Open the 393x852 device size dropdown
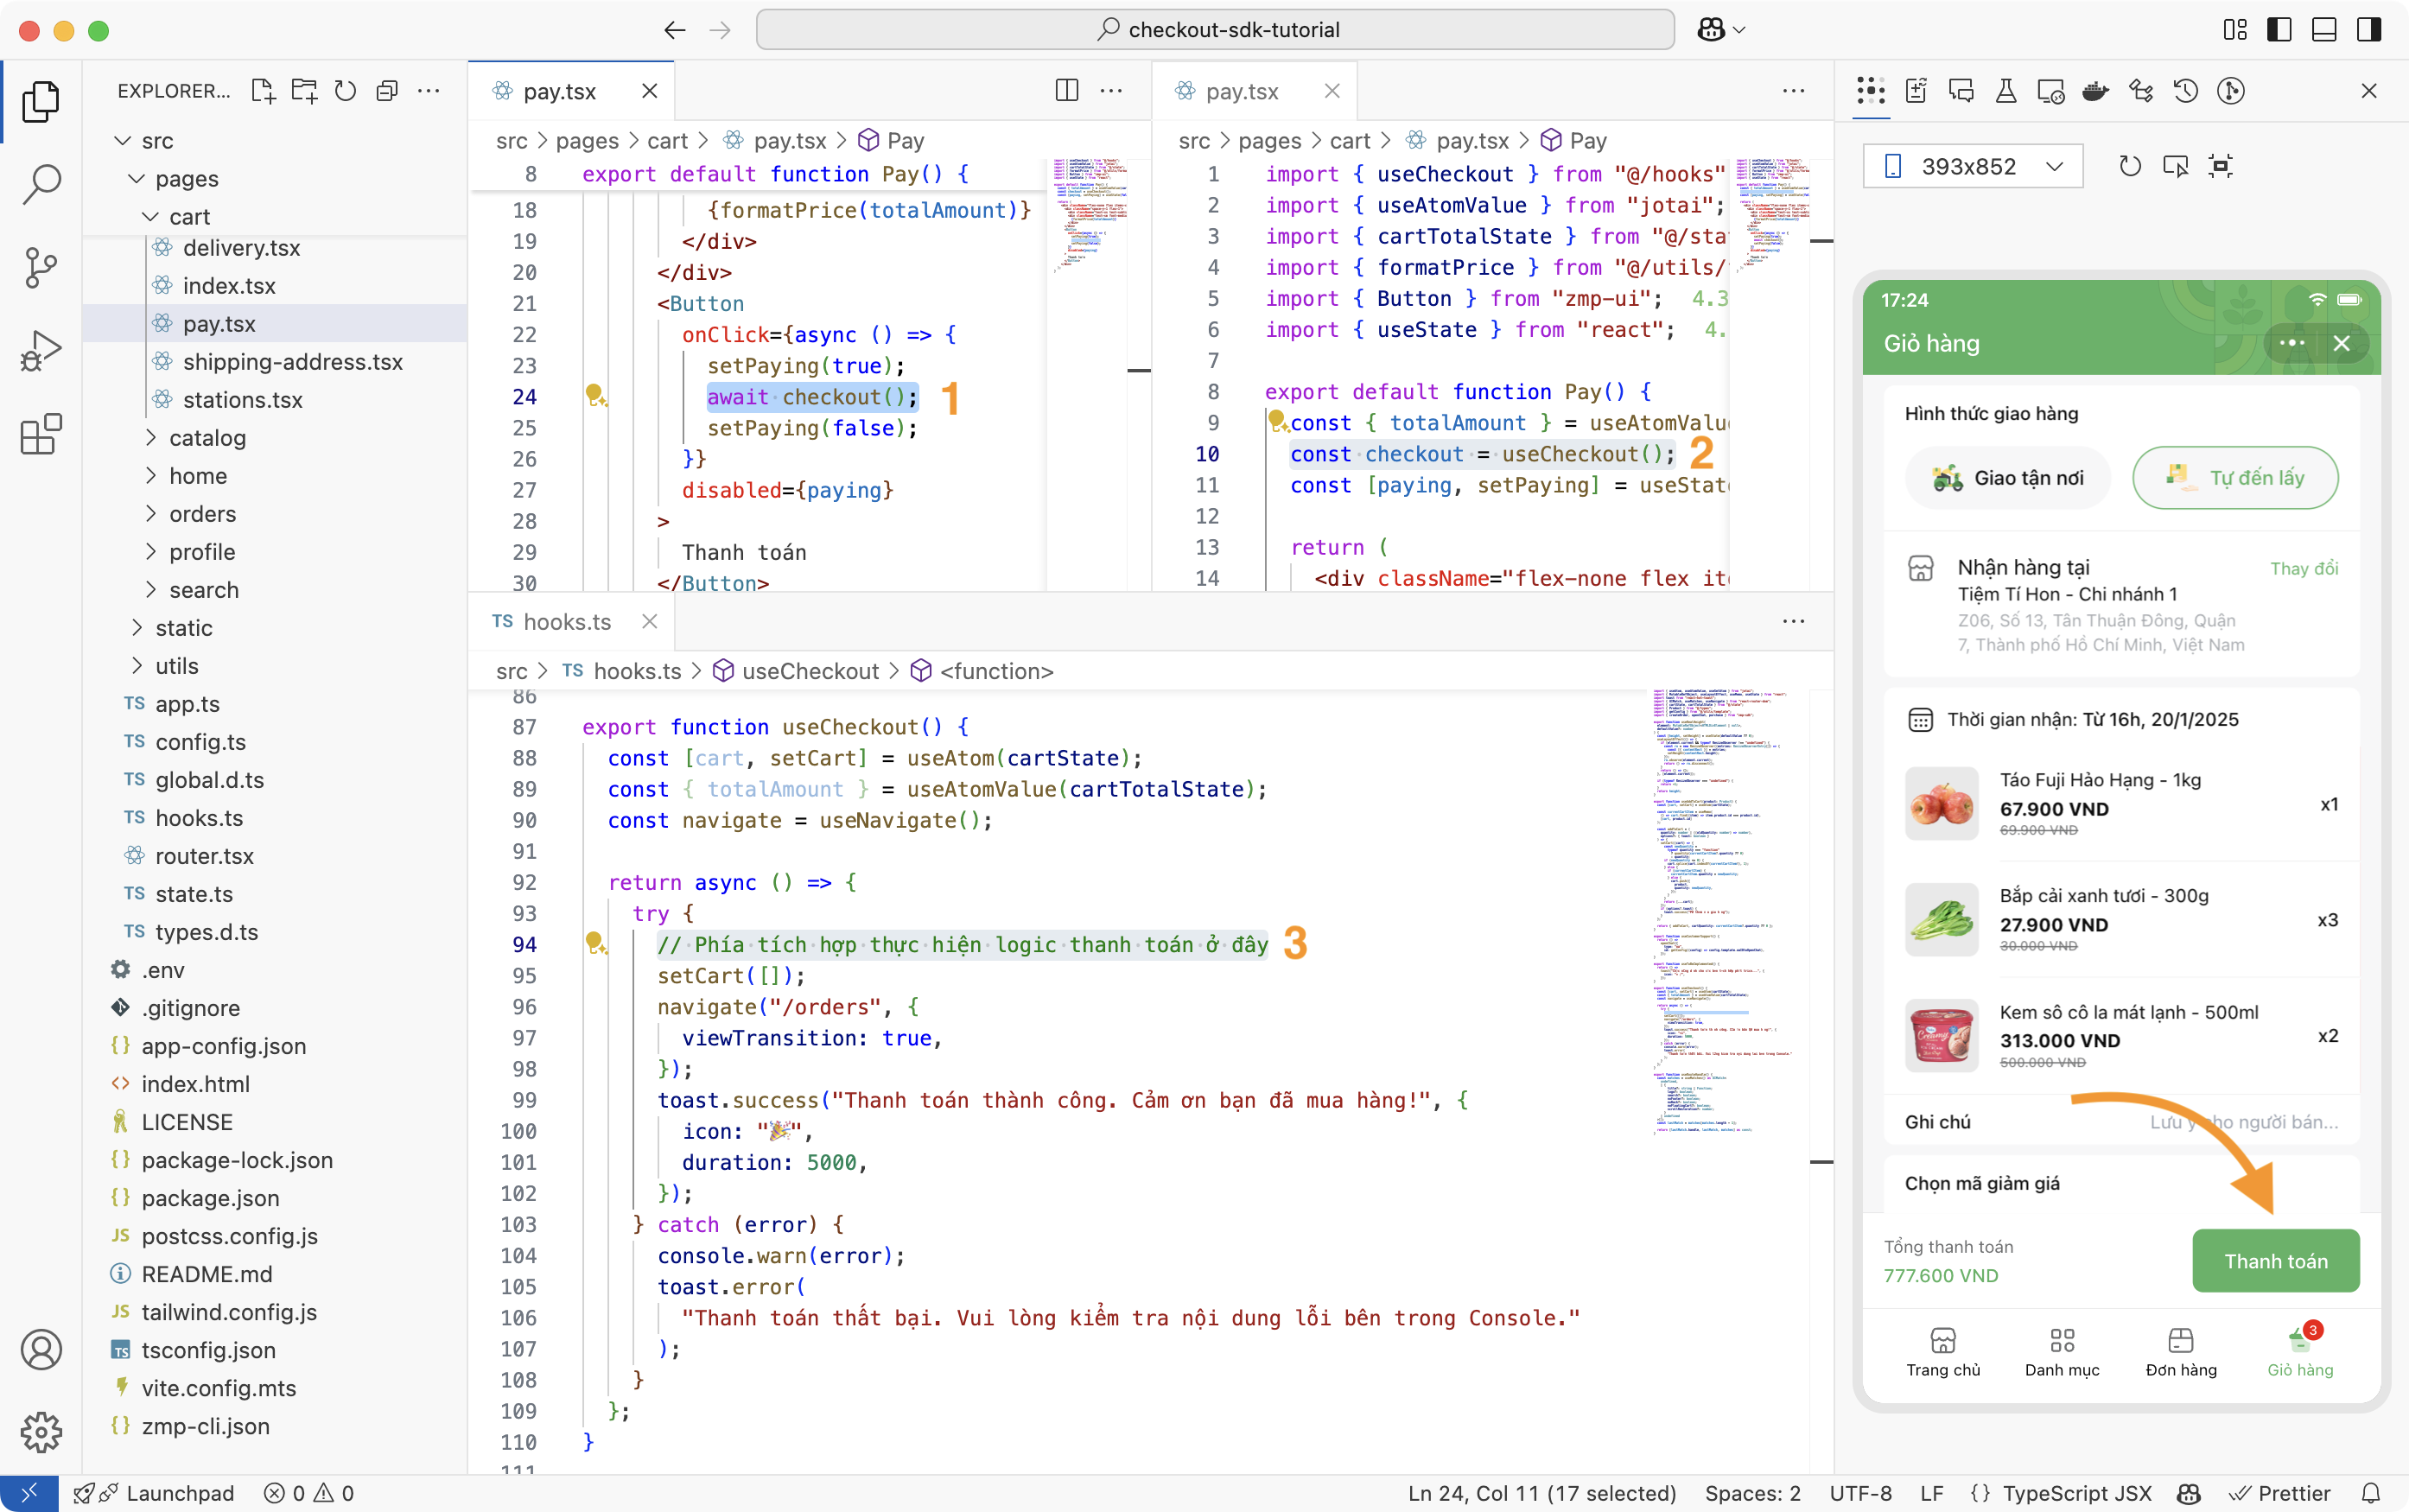 [x=1972, y=166]
